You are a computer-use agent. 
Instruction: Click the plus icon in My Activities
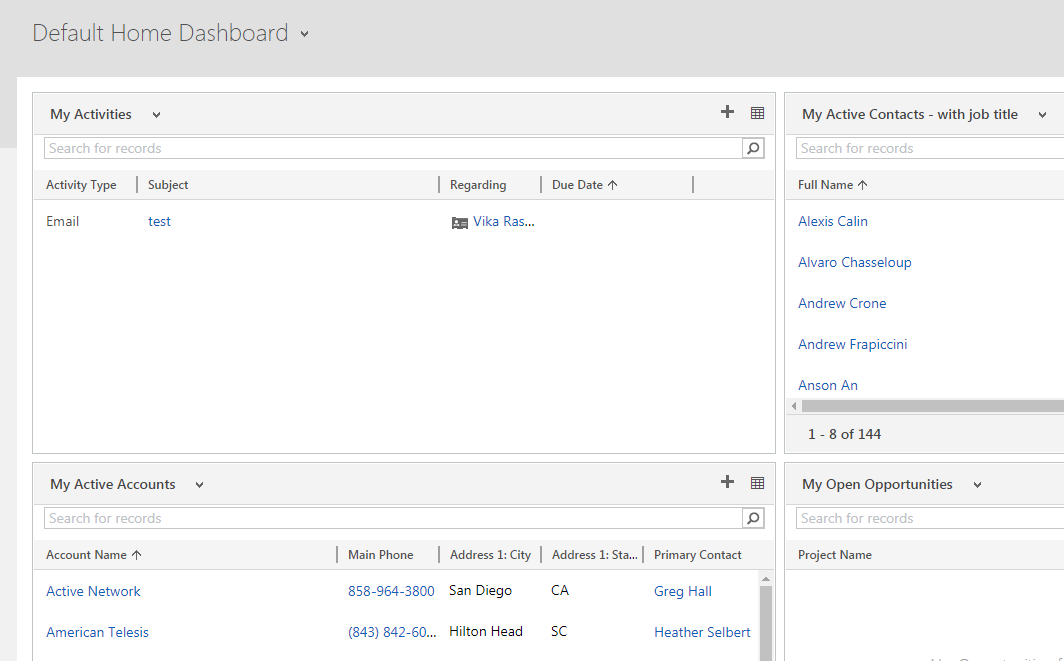pyautogui.click(x=727, y=113)
